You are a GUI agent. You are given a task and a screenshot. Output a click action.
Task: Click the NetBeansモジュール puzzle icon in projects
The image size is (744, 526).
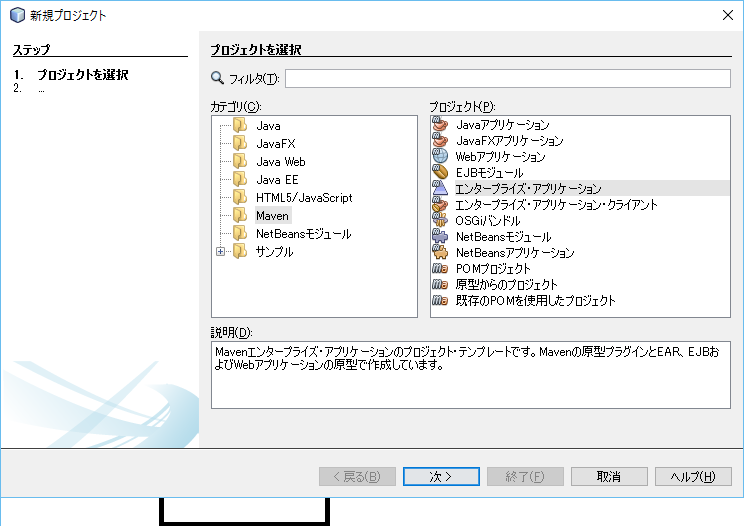point(440,236)
